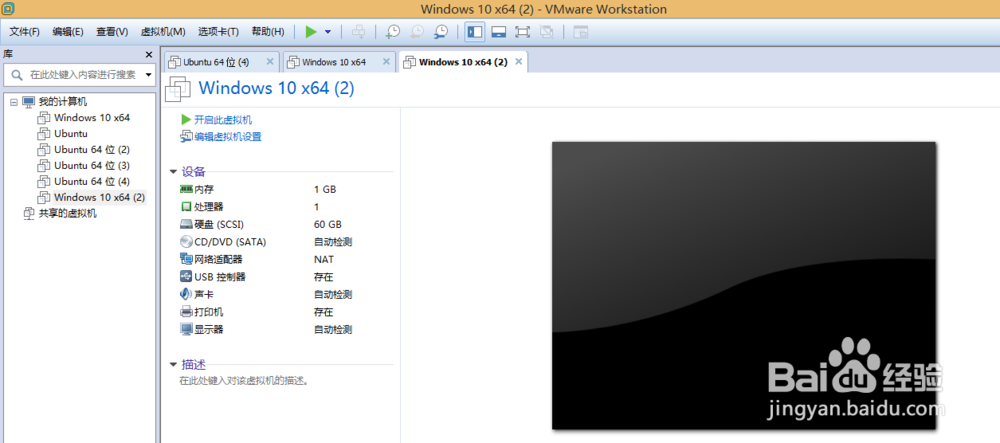Close the 库 library panel

149,55
